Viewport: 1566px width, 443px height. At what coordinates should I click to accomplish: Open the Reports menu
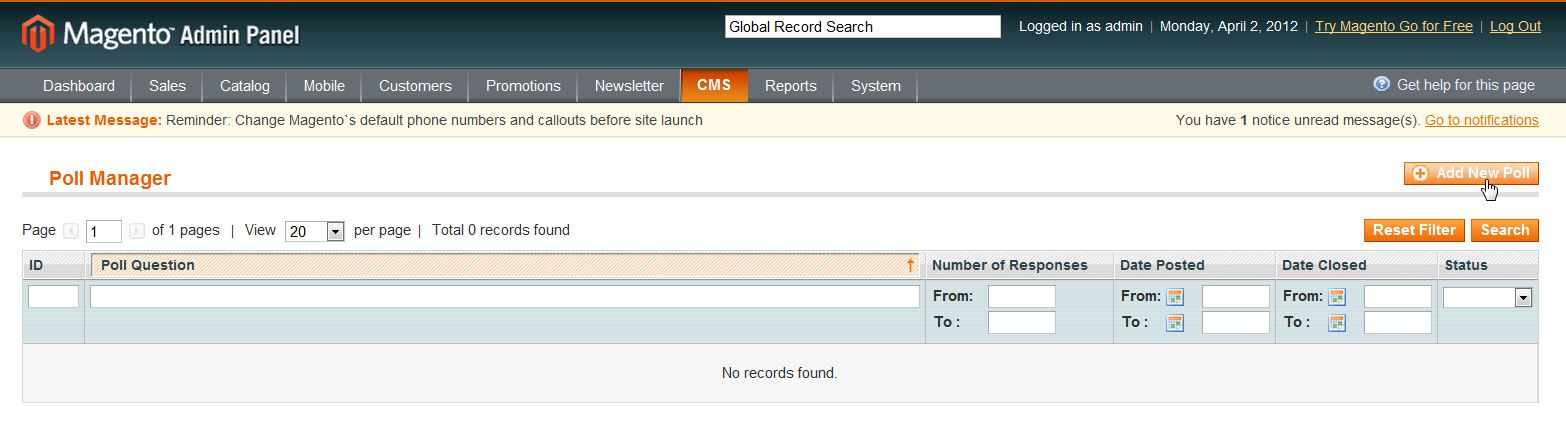(791, 86)
